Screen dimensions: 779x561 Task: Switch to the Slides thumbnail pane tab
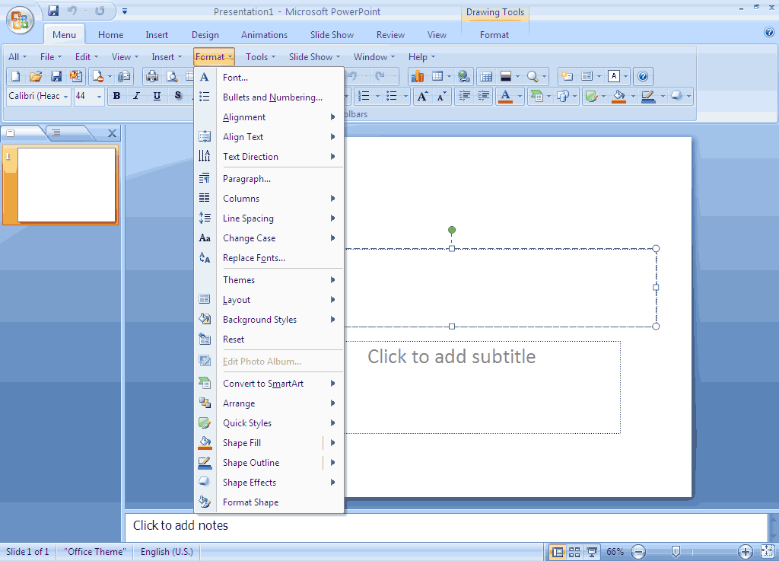click(x=11, y=133)
